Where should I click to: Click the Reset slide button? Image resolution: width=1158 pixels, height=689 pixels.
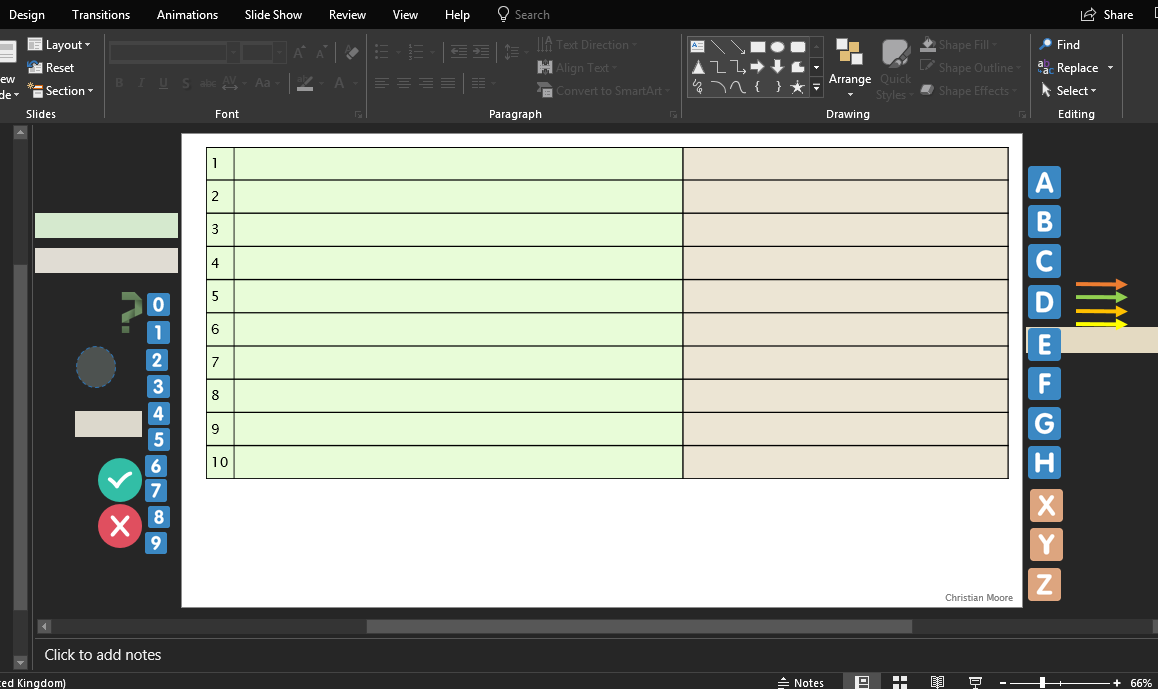point(50,67)
